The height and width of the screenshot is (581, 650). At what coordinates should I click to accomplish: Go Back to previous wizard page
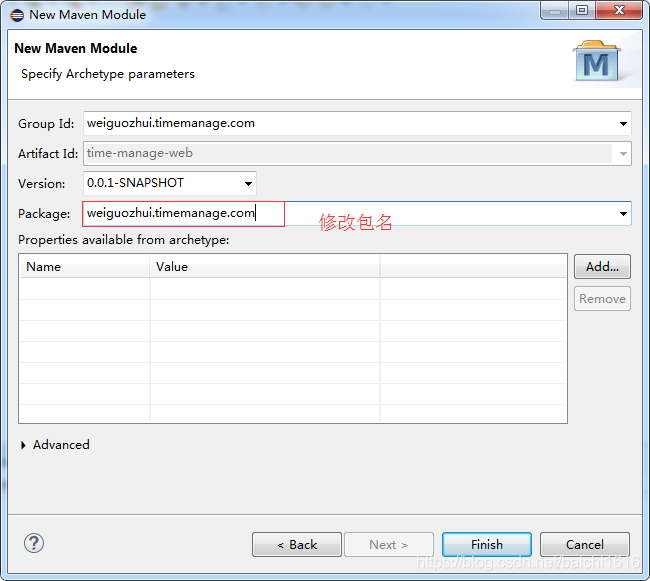click(297, 545)
